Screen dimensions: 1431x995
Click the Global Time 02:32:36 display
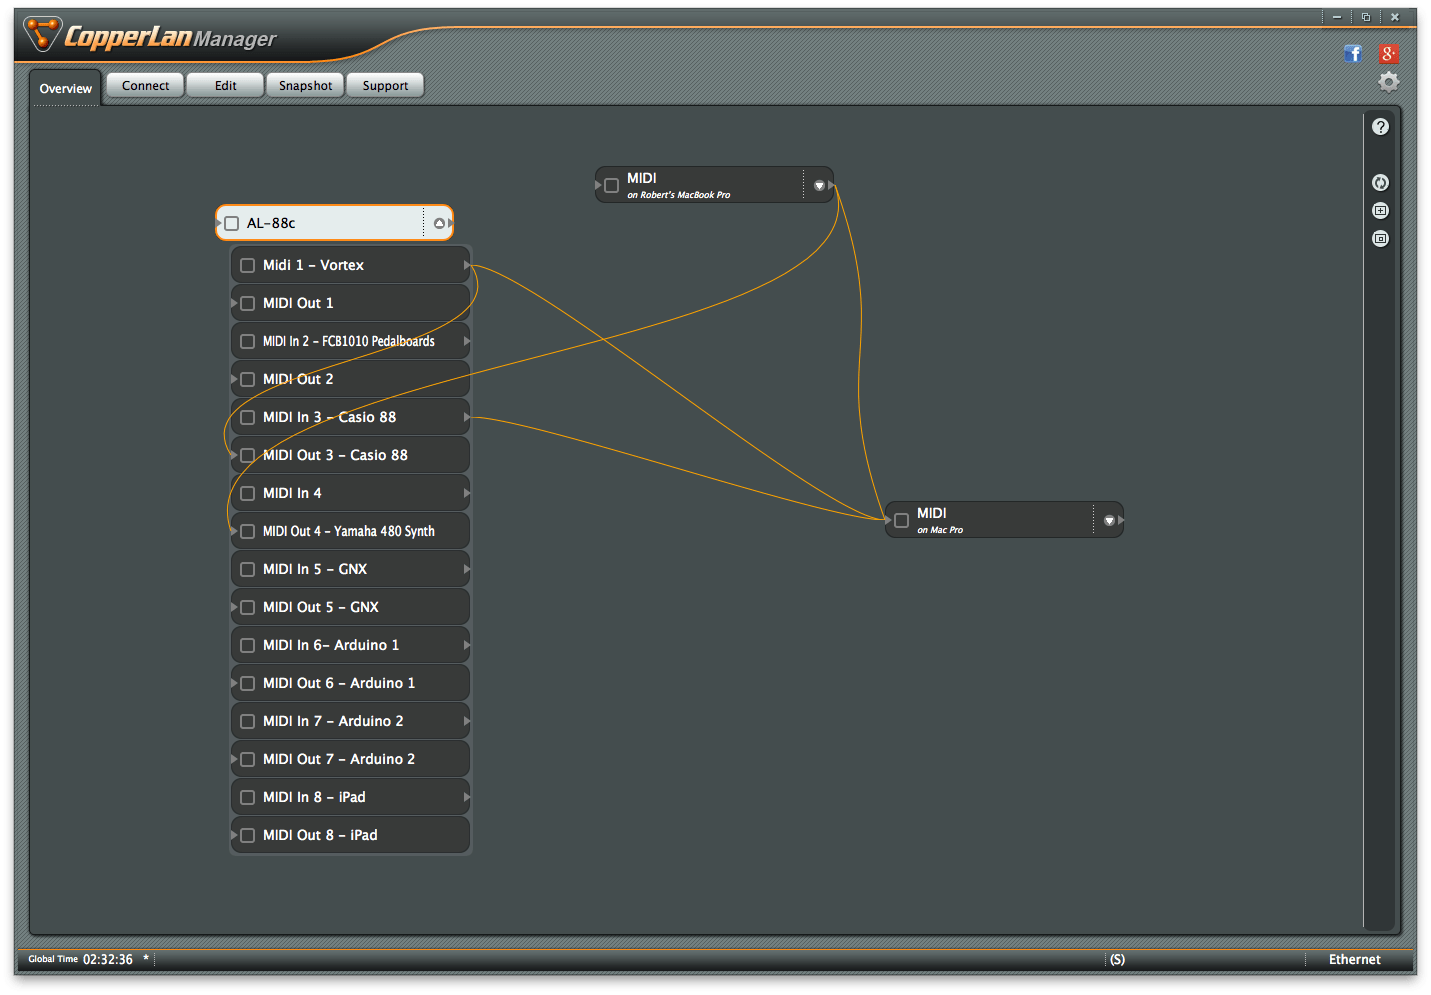coord(80,959)
